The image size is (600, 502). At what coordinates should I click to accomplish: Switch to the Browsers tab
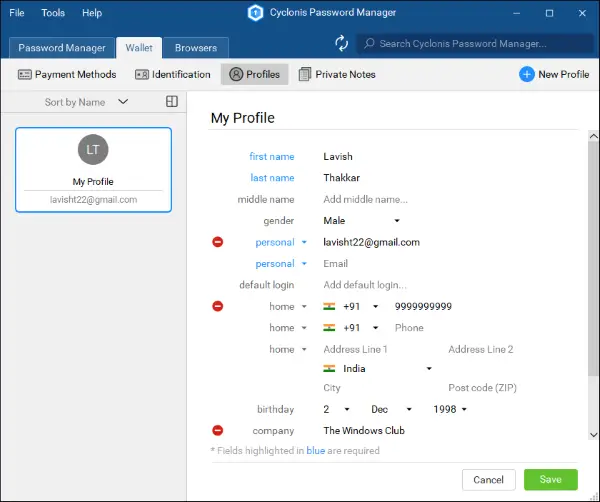point(196,48)
